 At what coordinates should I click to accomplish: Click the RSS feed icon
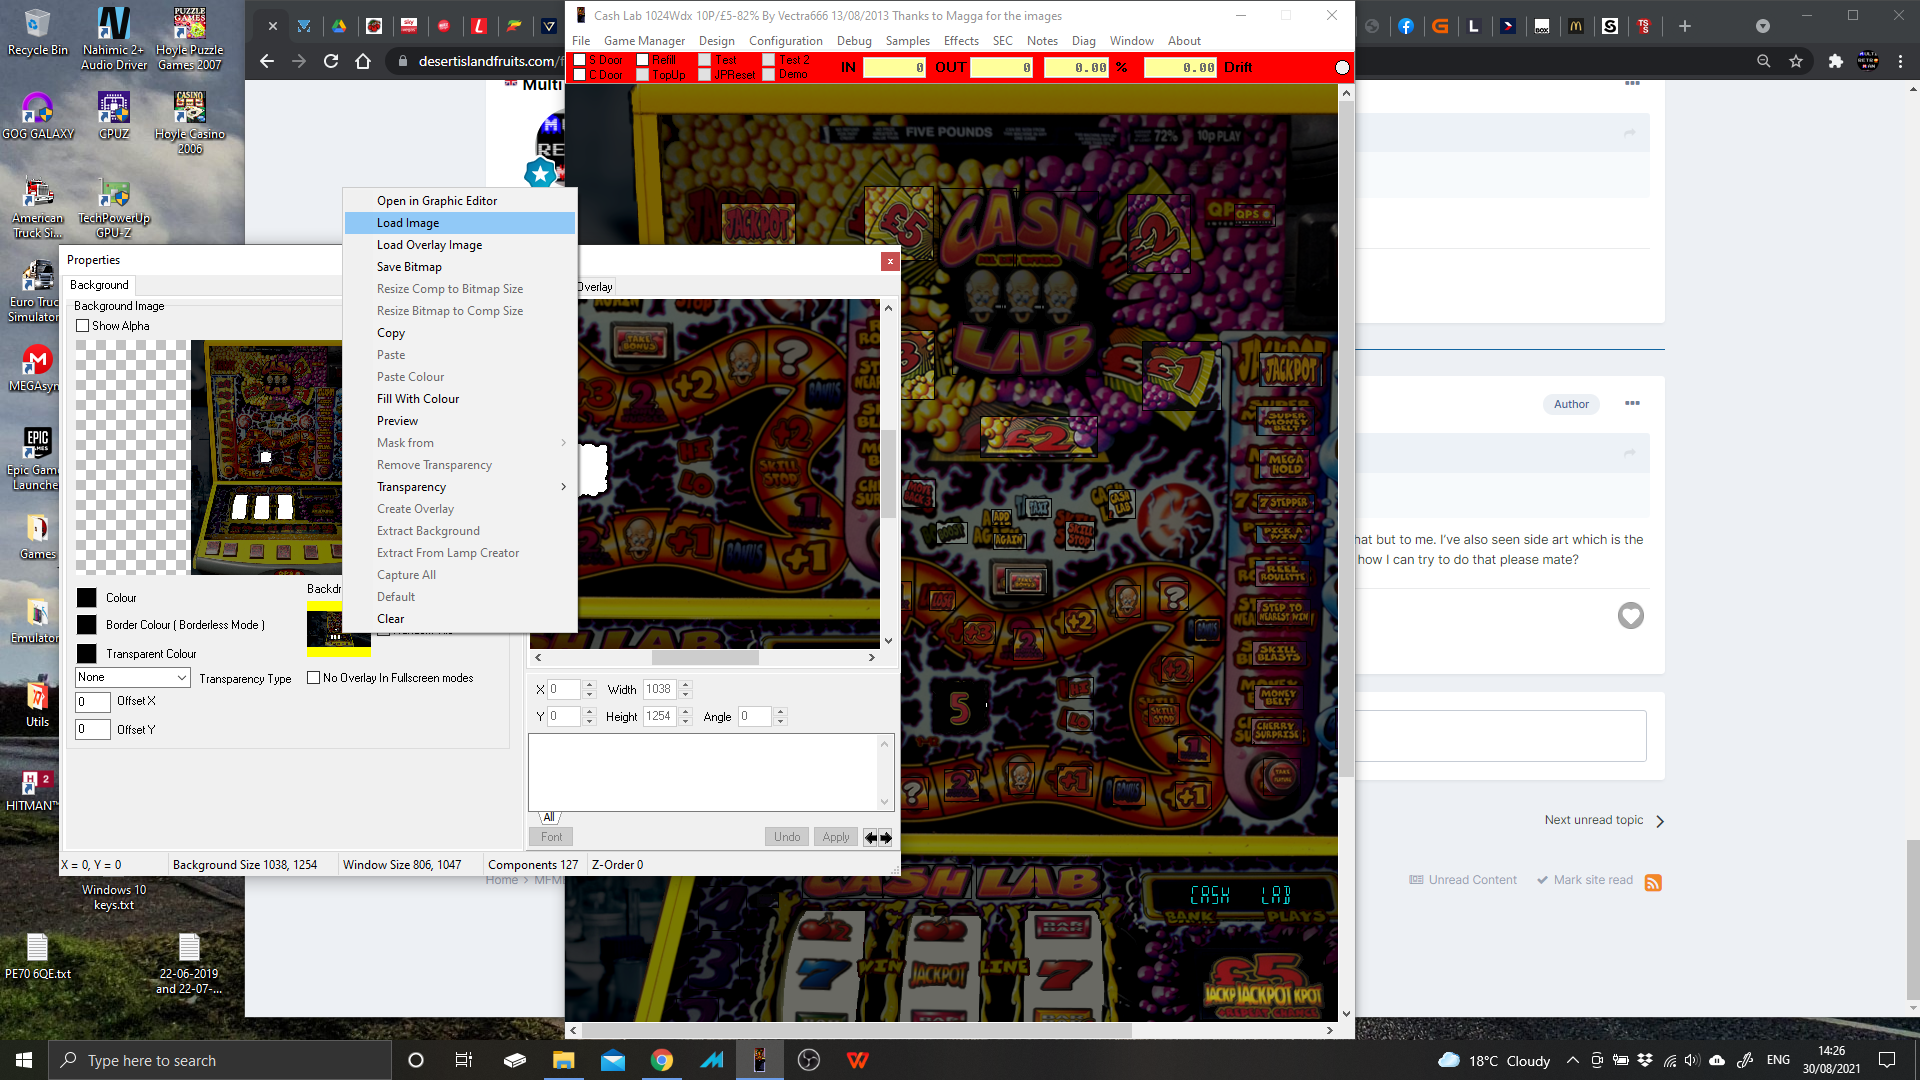(x=1653, y=882)
